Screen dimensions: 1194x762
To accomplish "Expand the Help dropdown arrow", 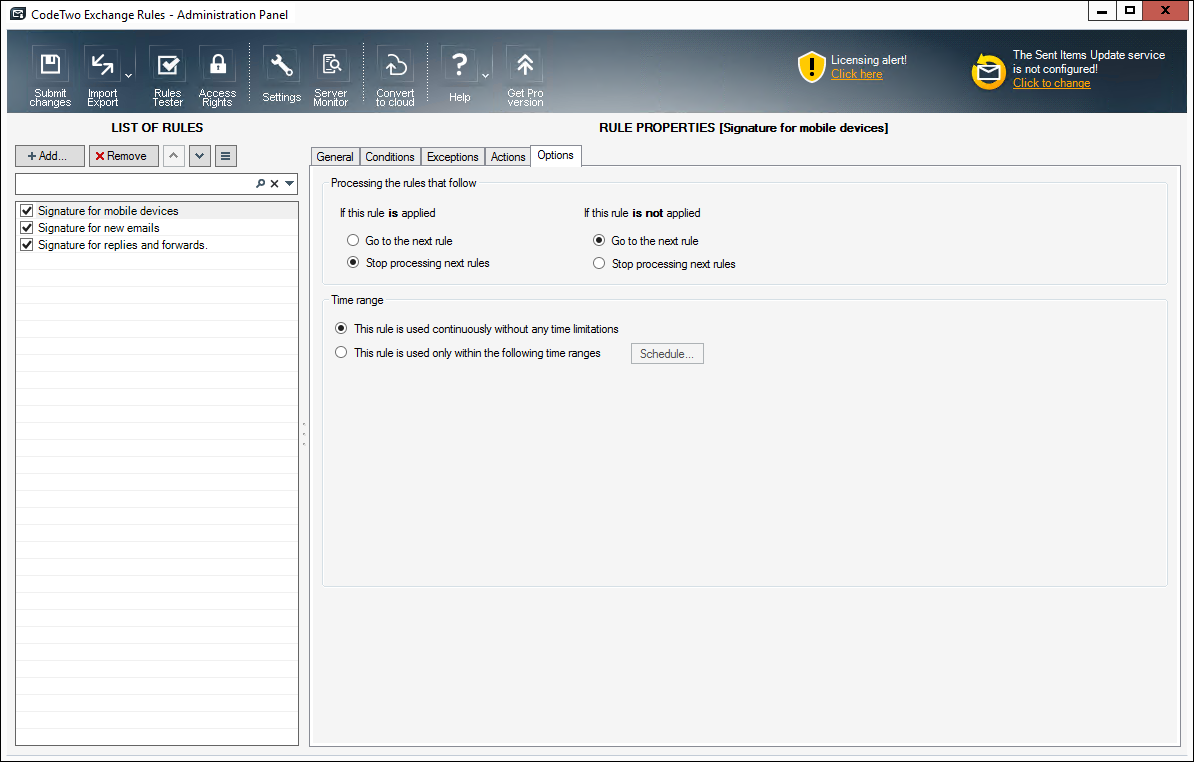I will (485, 76).
